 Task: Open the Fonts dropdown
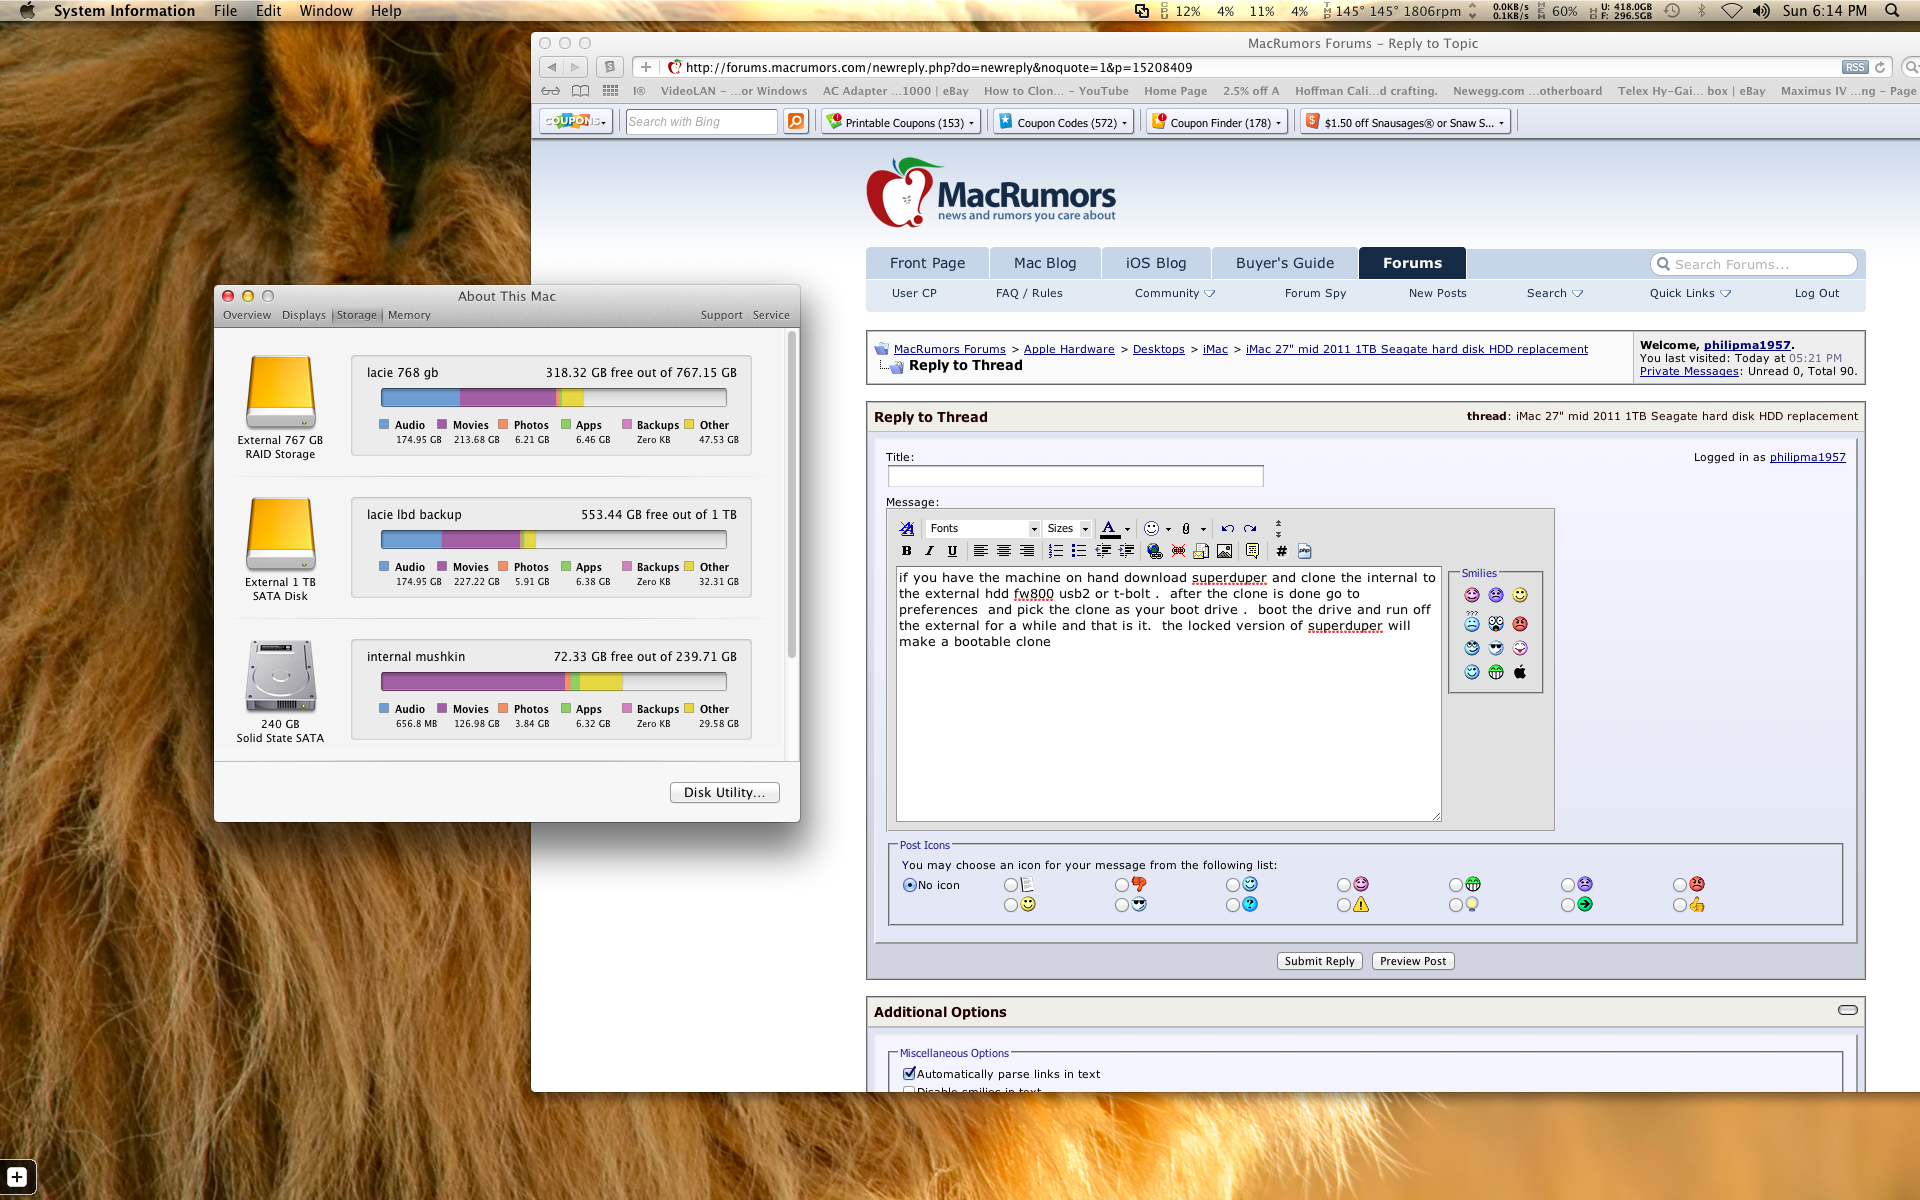tap(983, 528)
